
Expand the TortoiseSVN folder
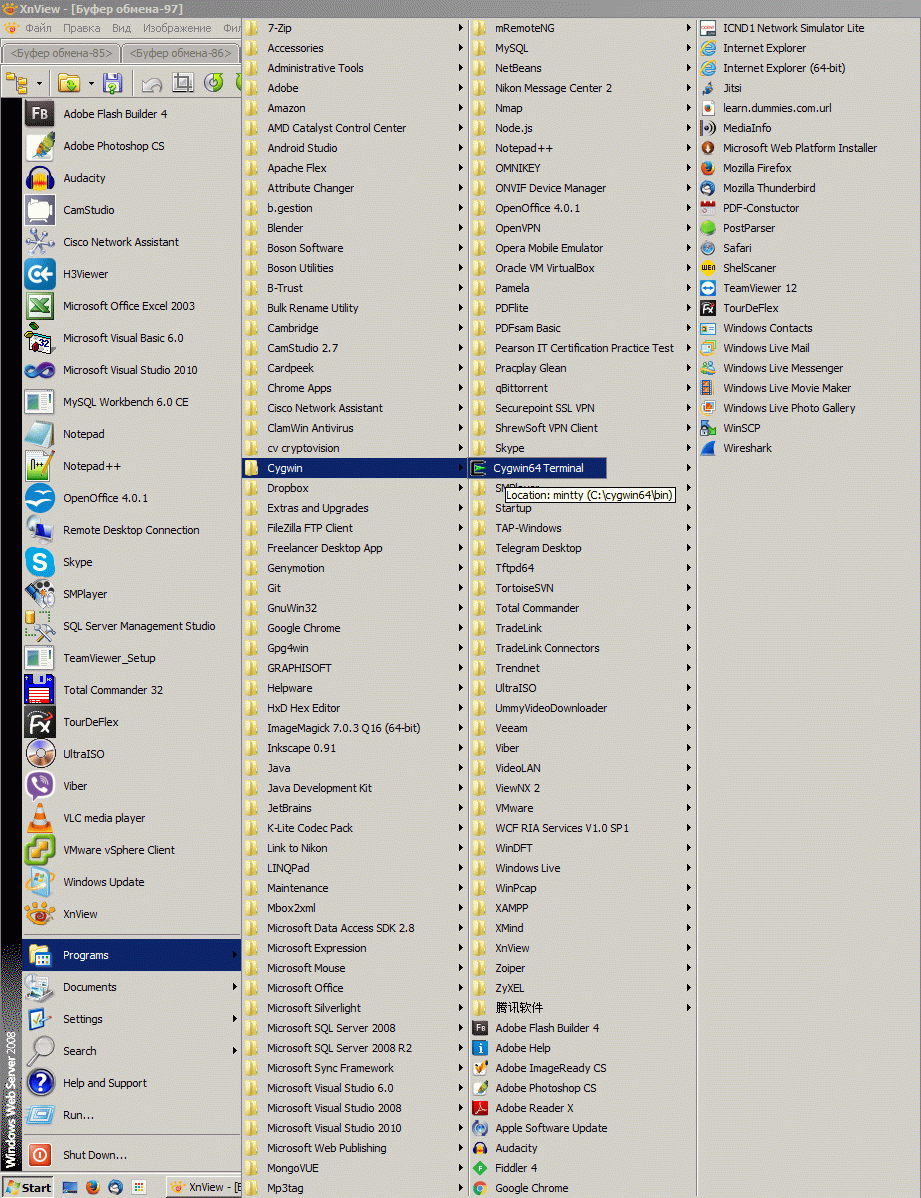coord(582,588)
